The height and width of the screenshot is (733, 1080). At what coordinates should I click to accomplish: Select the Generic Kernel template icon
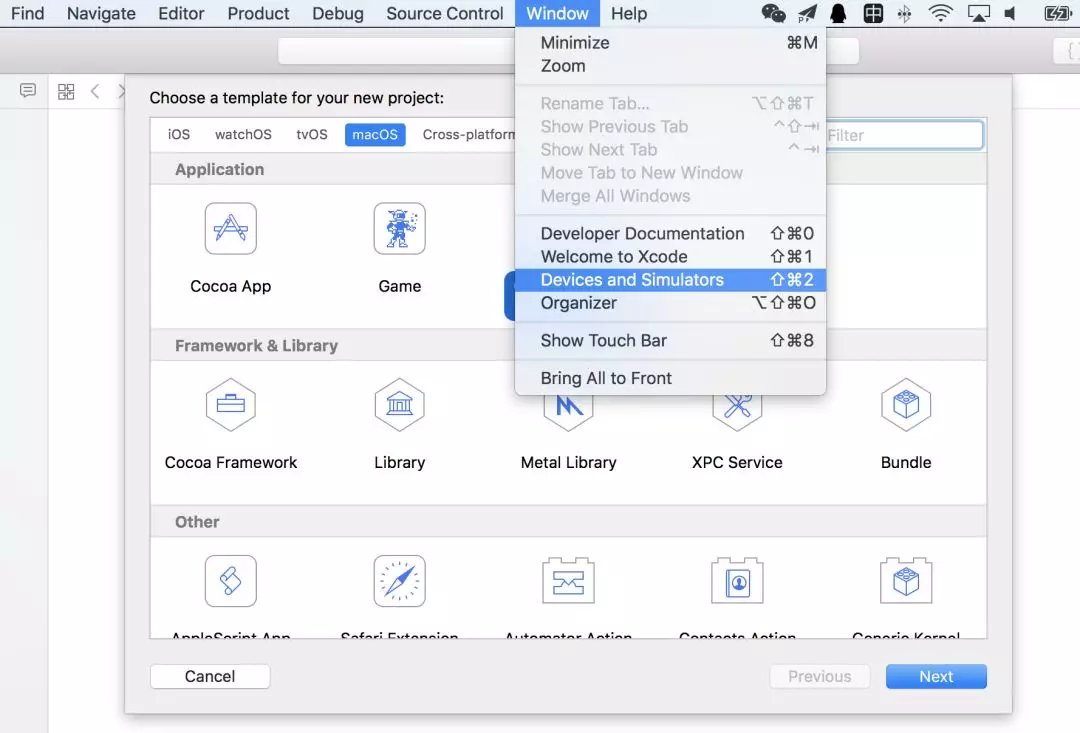tap(906, 581)
